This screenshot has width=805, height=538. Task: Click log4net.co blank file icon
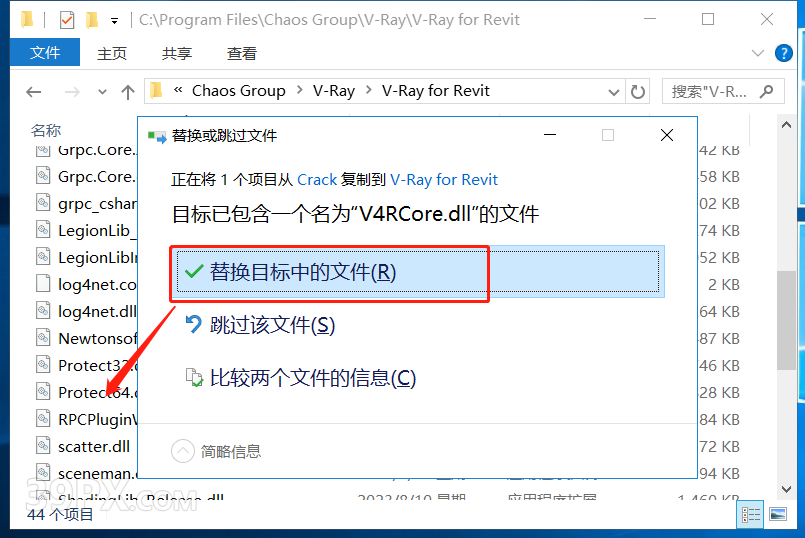[x=43, y=283]
